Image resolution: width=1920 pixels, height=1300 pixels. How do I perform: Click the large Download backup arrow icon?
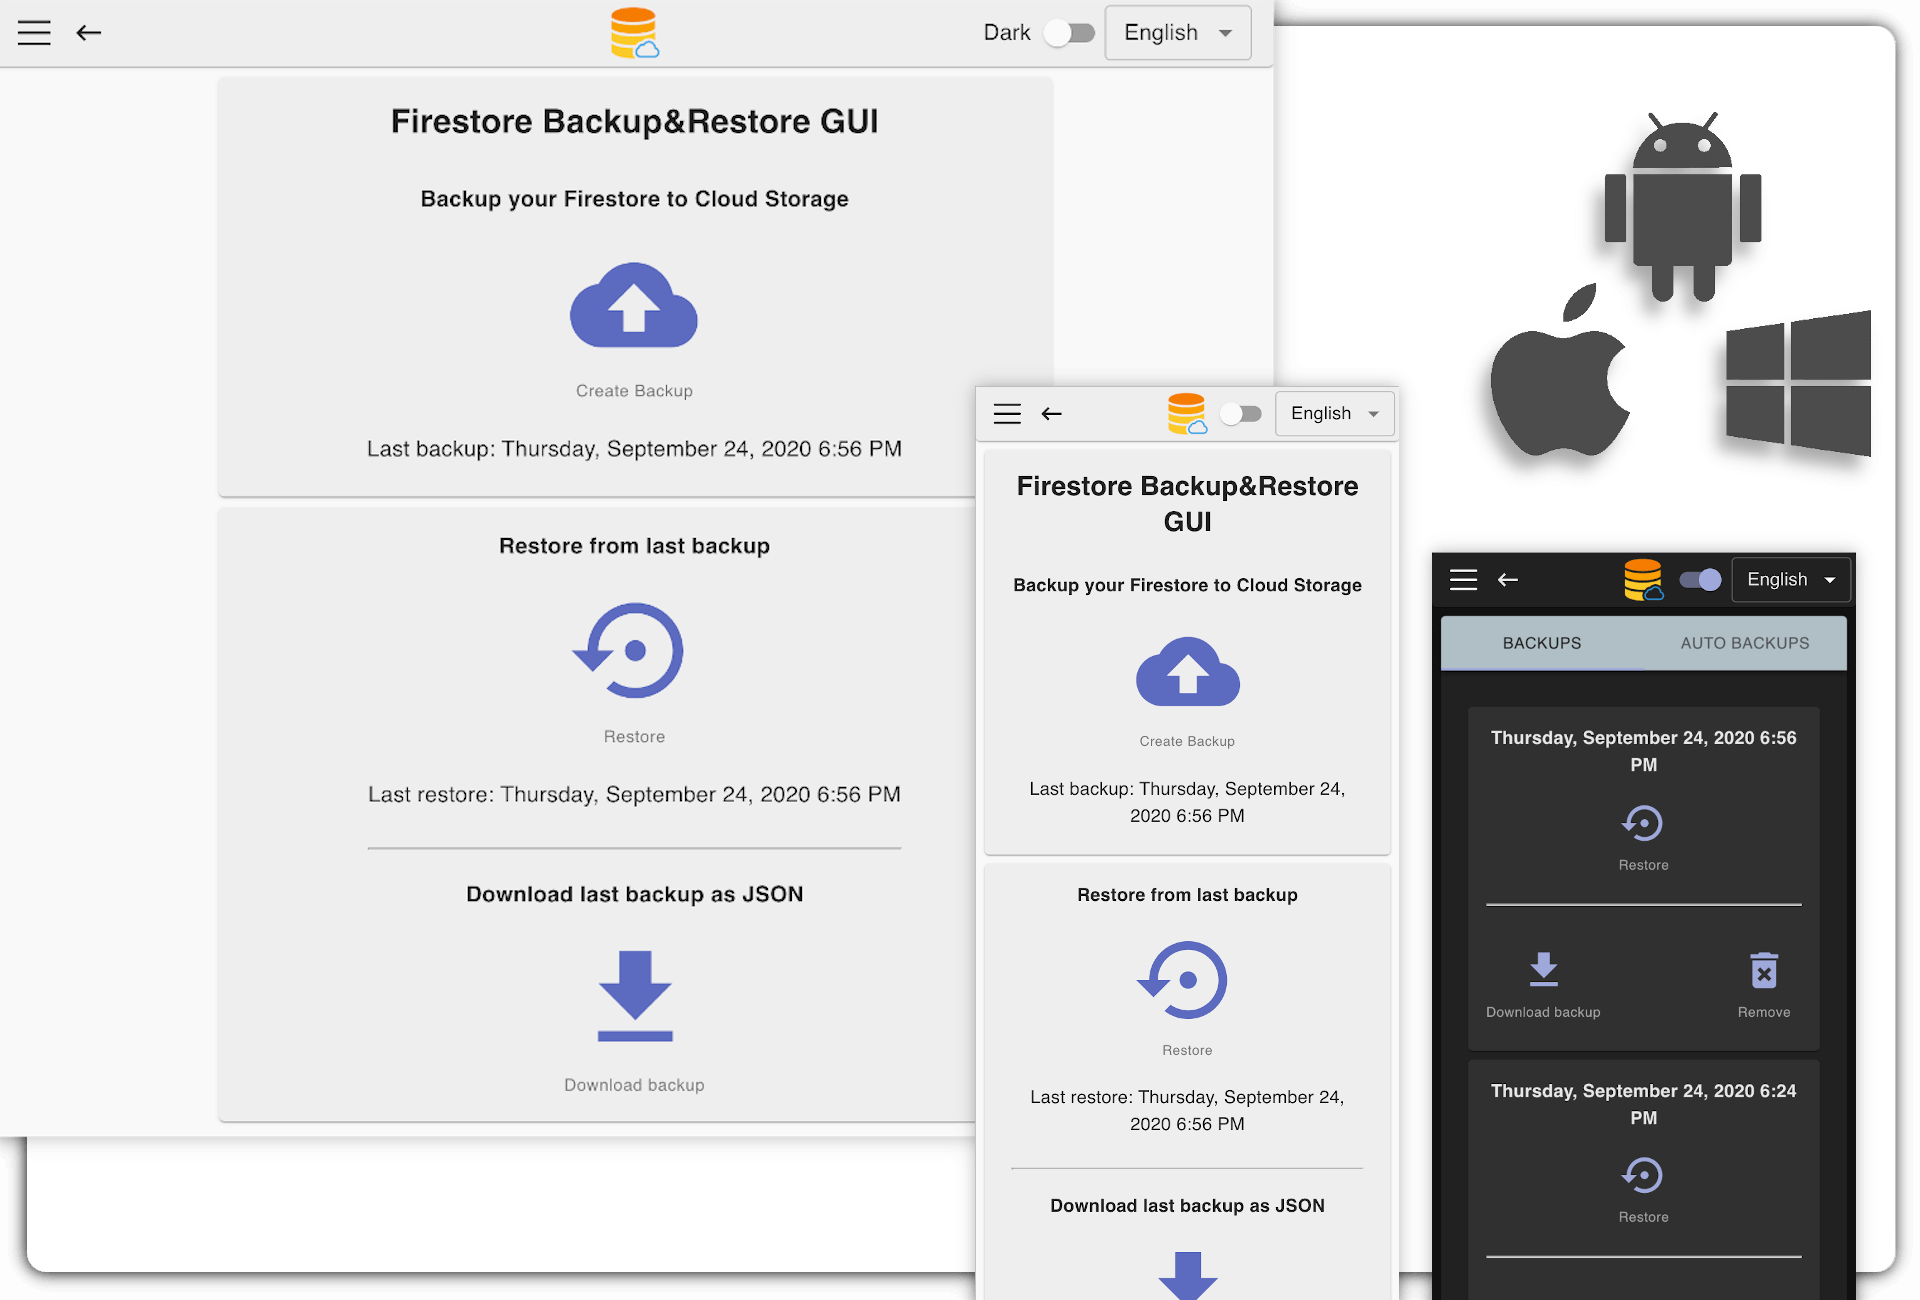[634, 996]
